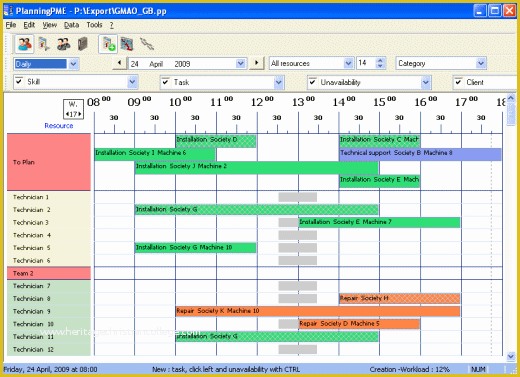Viewport: 520px width, 377px height.
Task: Click the 14:00 hour timeline header
Action: pos(344,102)
